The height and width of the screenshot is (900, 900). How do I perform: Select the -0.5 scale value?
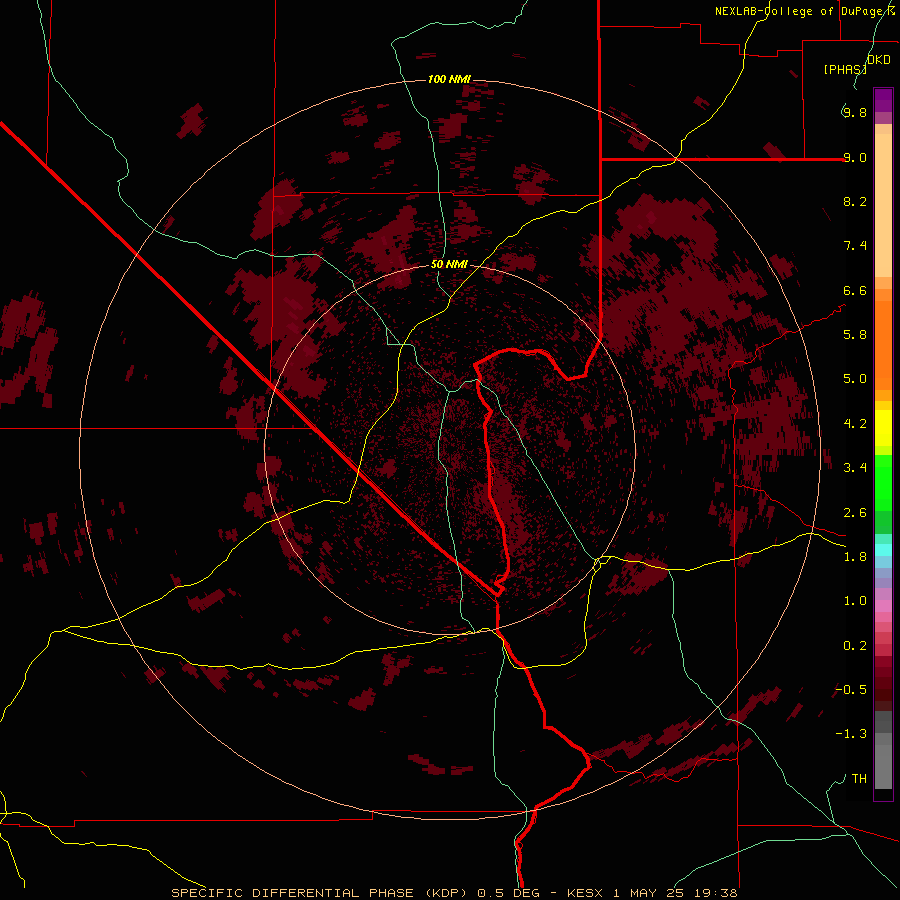[x=851, y=690]
